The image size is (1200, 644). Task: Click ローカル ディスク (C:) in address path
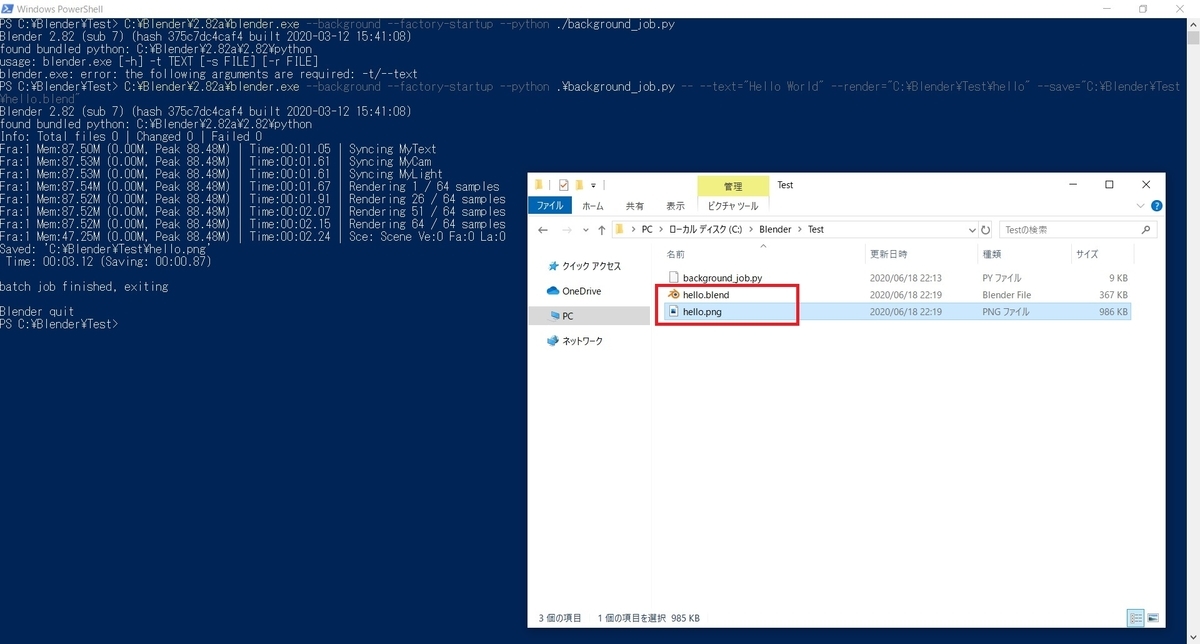click(706, 229)
